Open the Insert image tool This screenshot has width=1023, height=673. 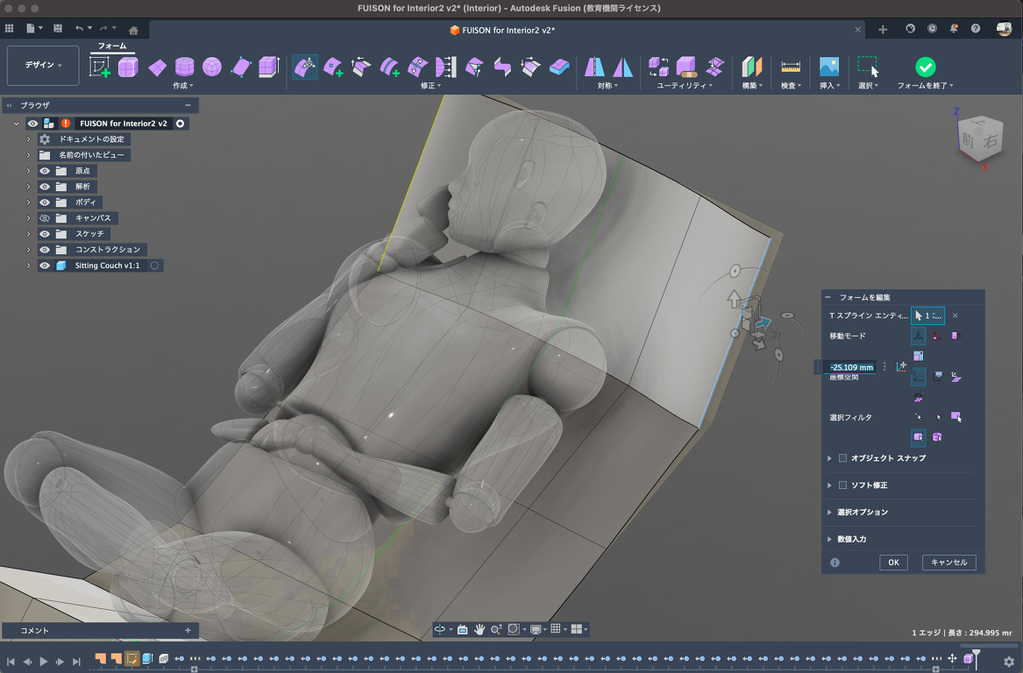click(828, 67)
